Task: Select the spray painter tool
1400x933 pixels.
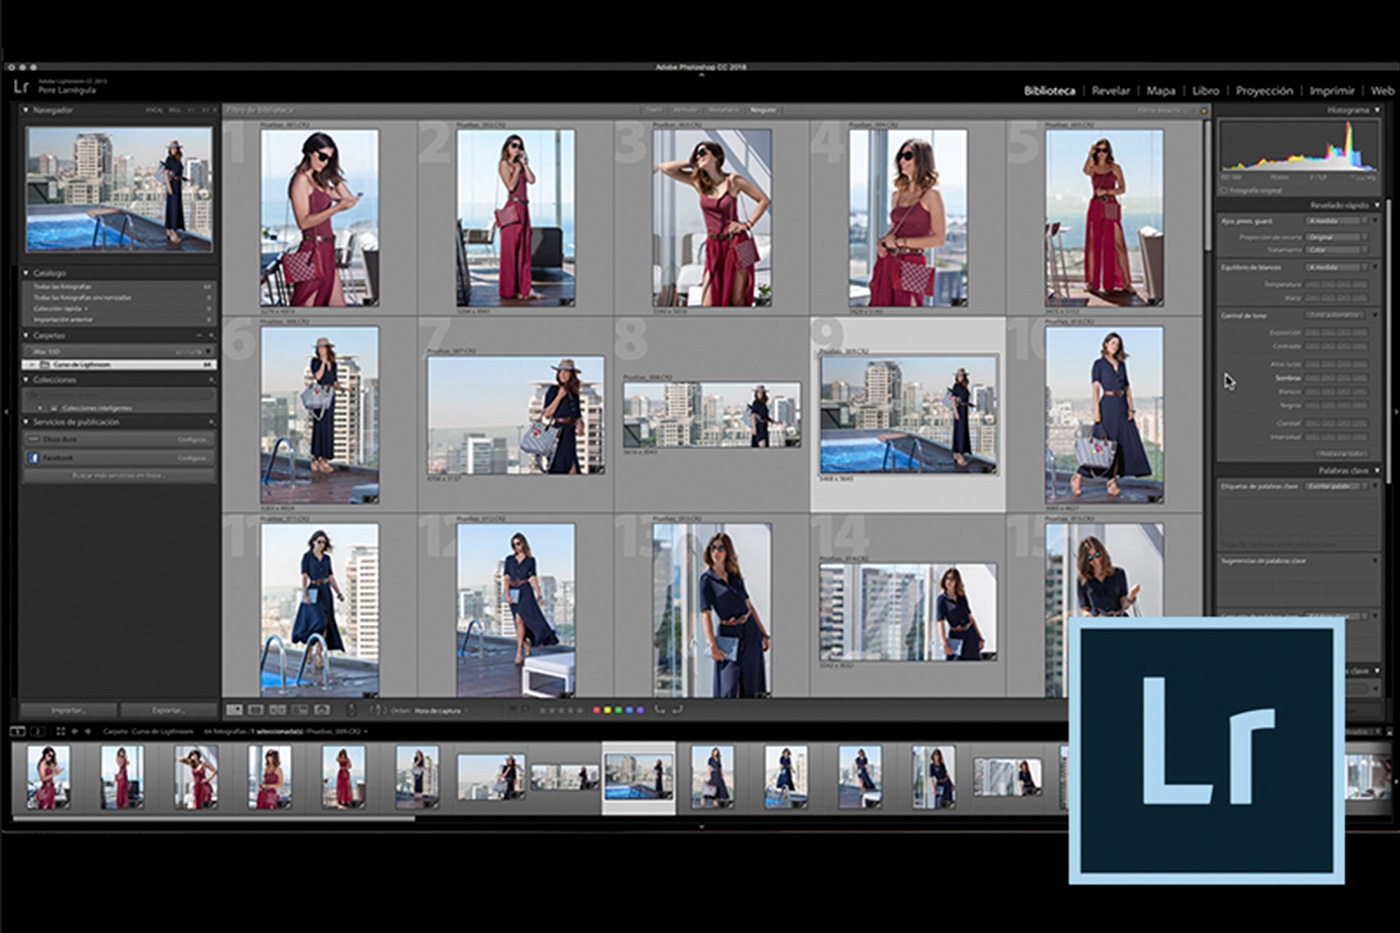Action: [351, 710]
